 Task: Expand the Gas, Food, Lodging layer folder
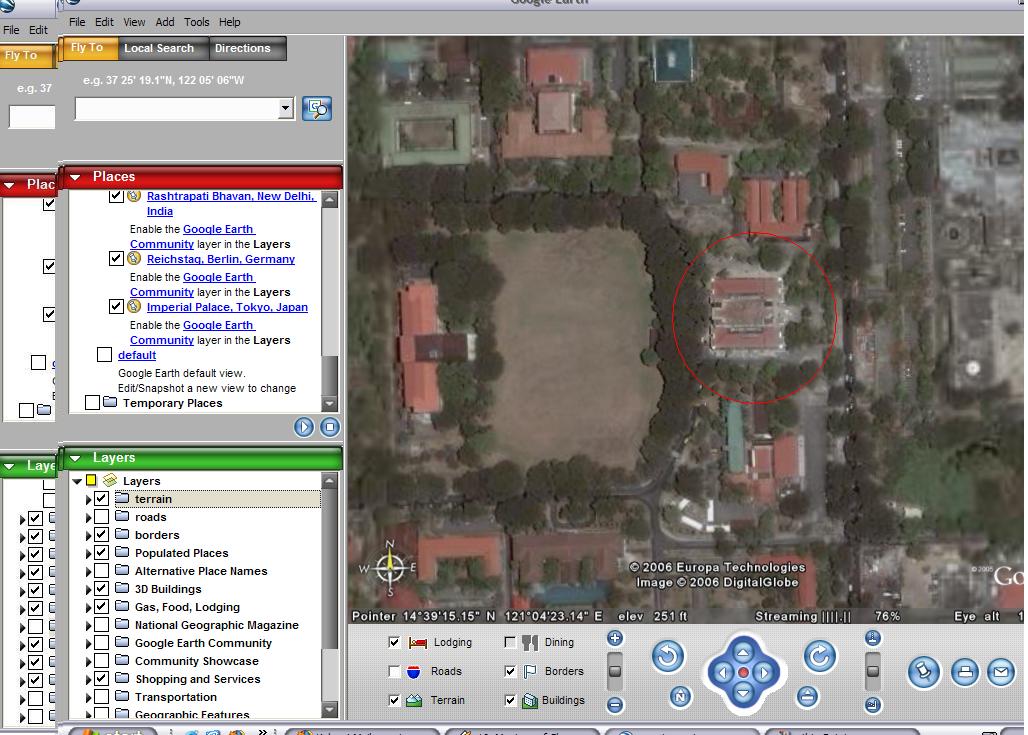[x=88, y=607]
